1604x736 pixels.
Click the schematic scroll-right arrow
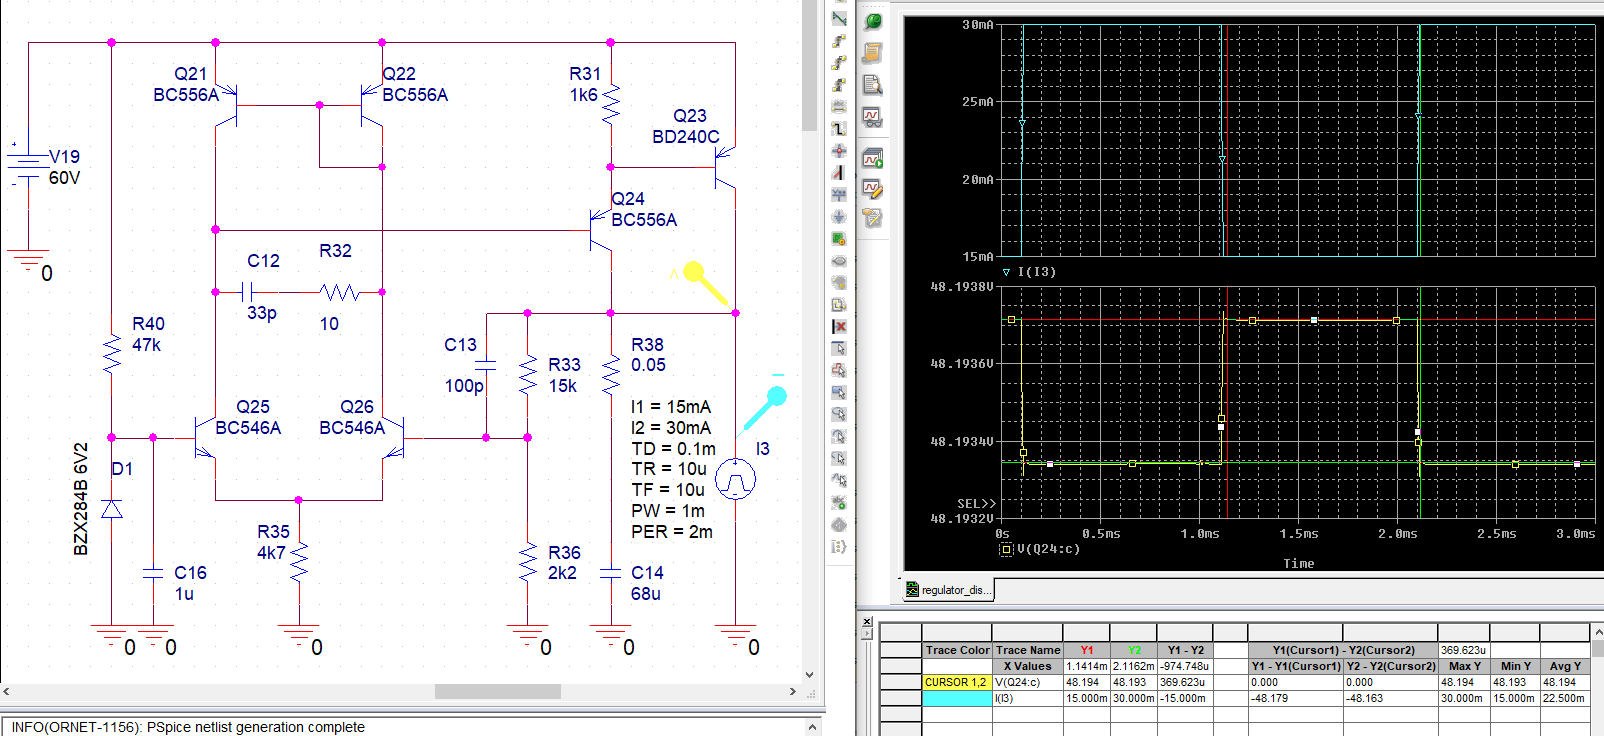click(793, 692)
